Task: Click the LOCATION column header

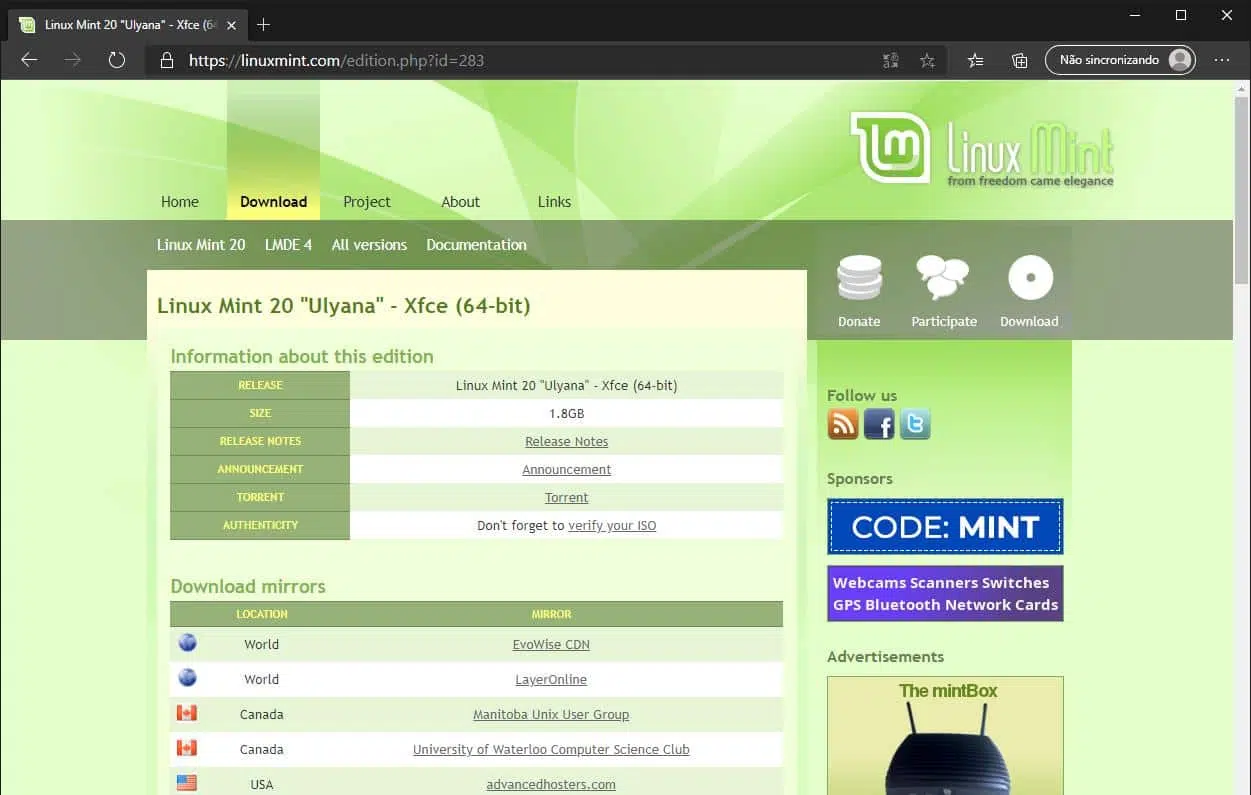Action: (x=262, y=614)
